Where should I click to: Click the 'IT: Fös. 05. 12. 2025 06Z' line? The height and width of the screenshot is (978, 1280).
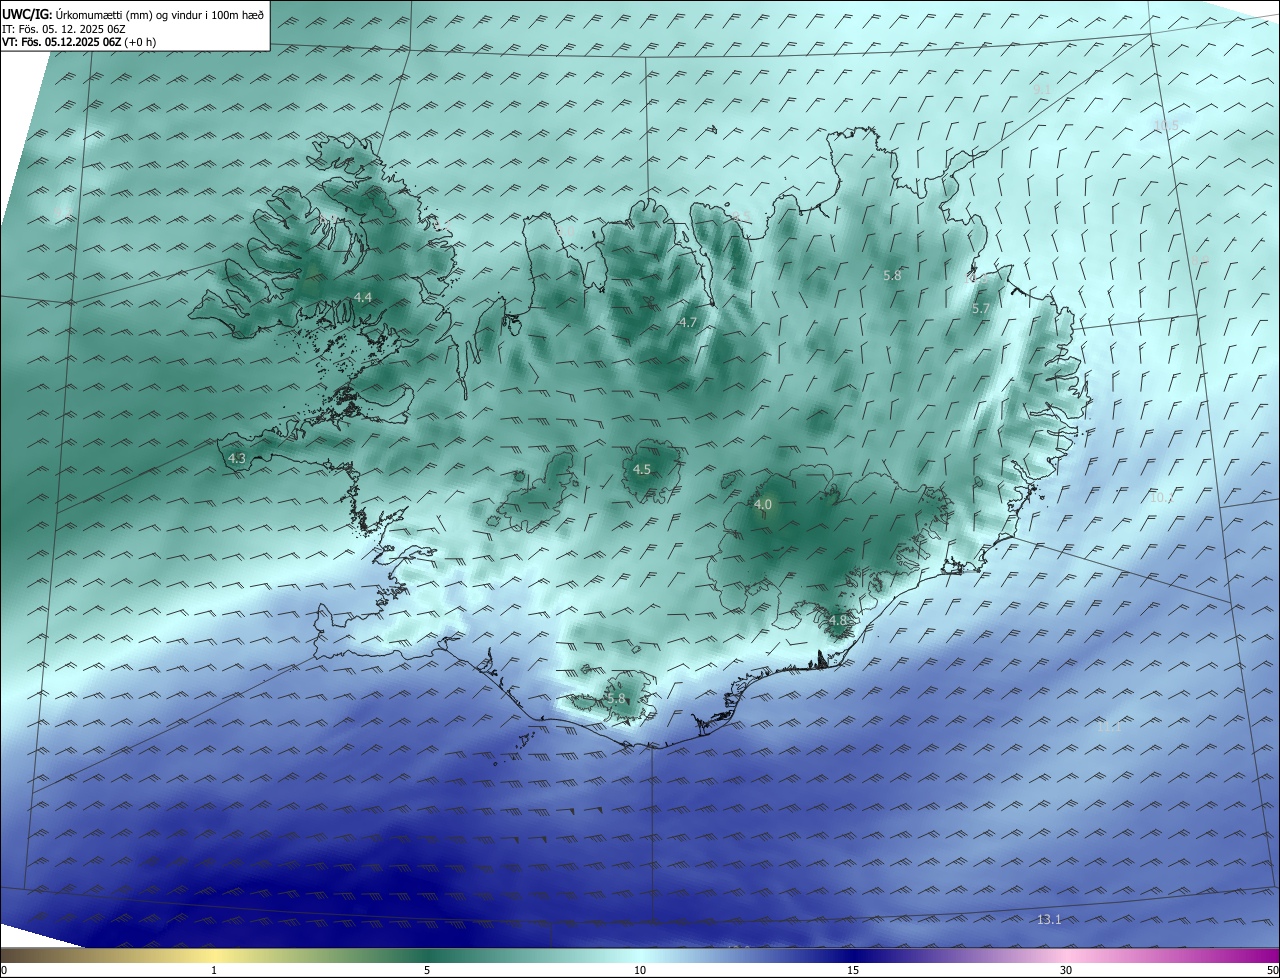coord(64,28)
